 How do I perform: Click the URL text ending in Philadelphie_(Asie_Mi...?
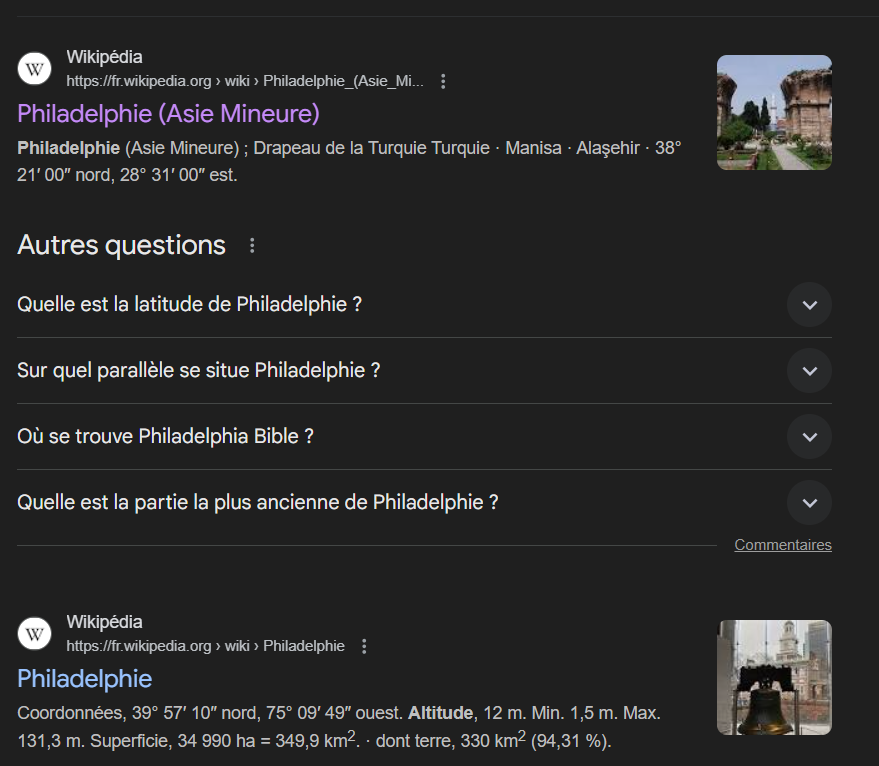[245, 81]
